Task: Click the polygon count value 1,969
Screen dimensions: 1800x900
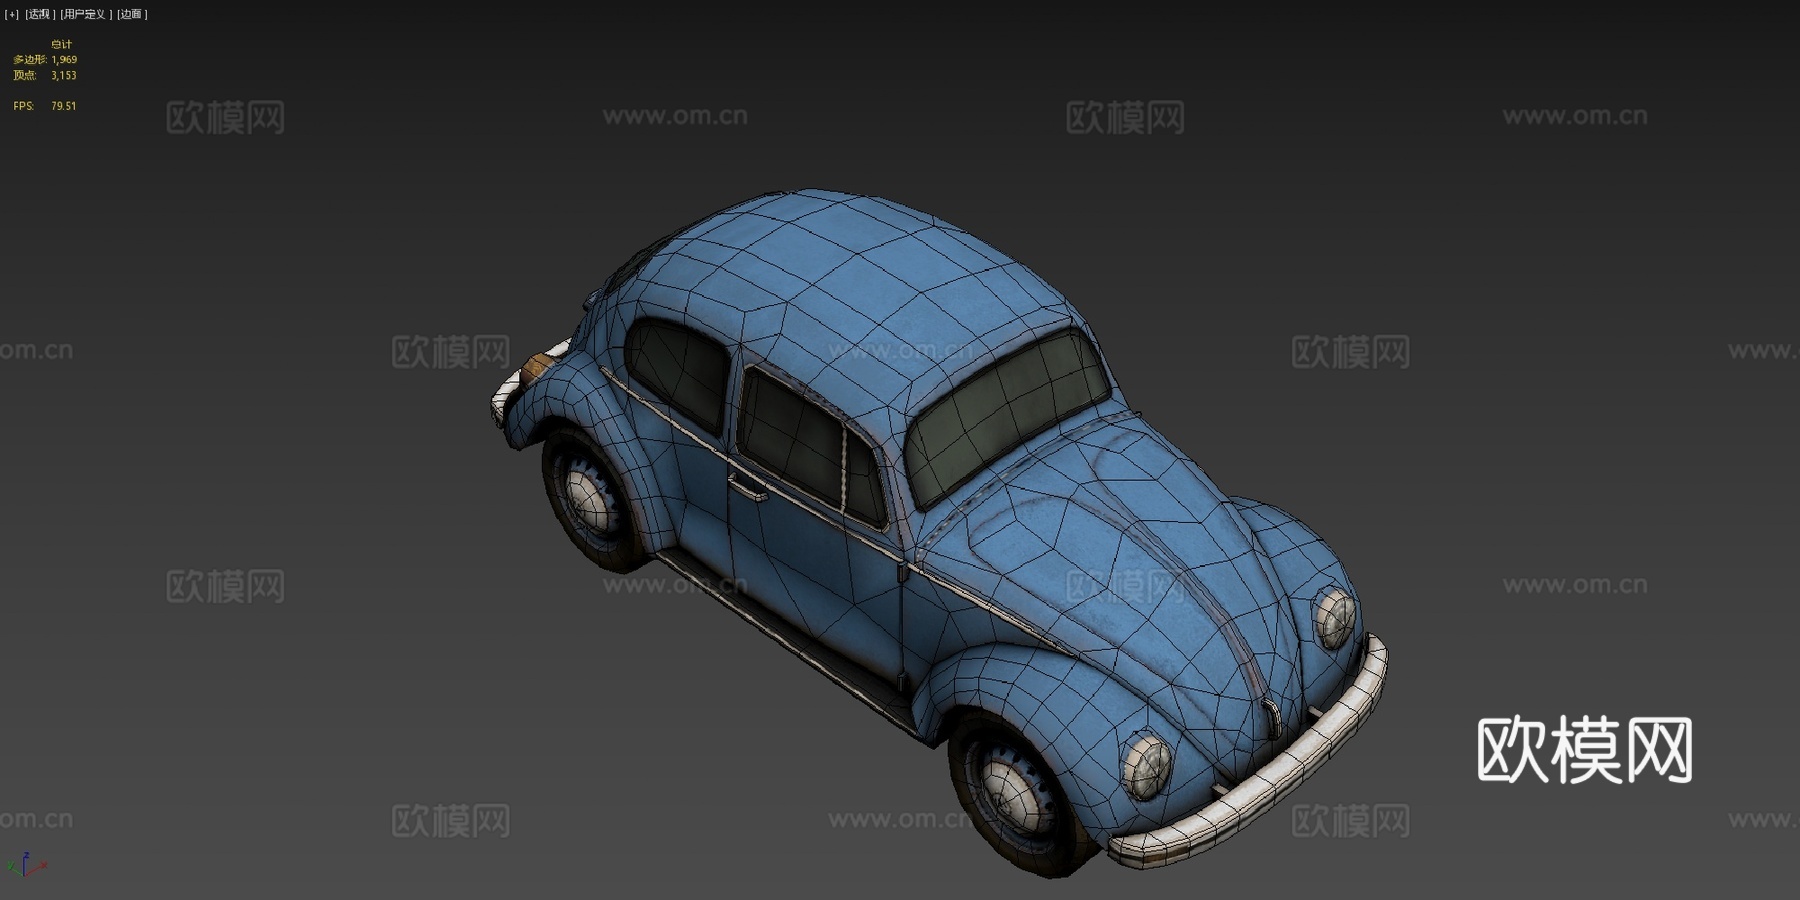Action: (x=64, y=60)
